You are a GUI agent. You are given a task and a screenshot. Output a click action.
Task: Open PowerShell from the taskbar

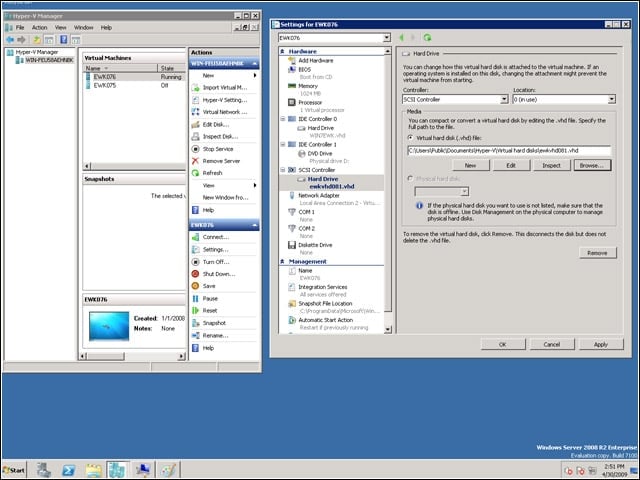point(68,470)
